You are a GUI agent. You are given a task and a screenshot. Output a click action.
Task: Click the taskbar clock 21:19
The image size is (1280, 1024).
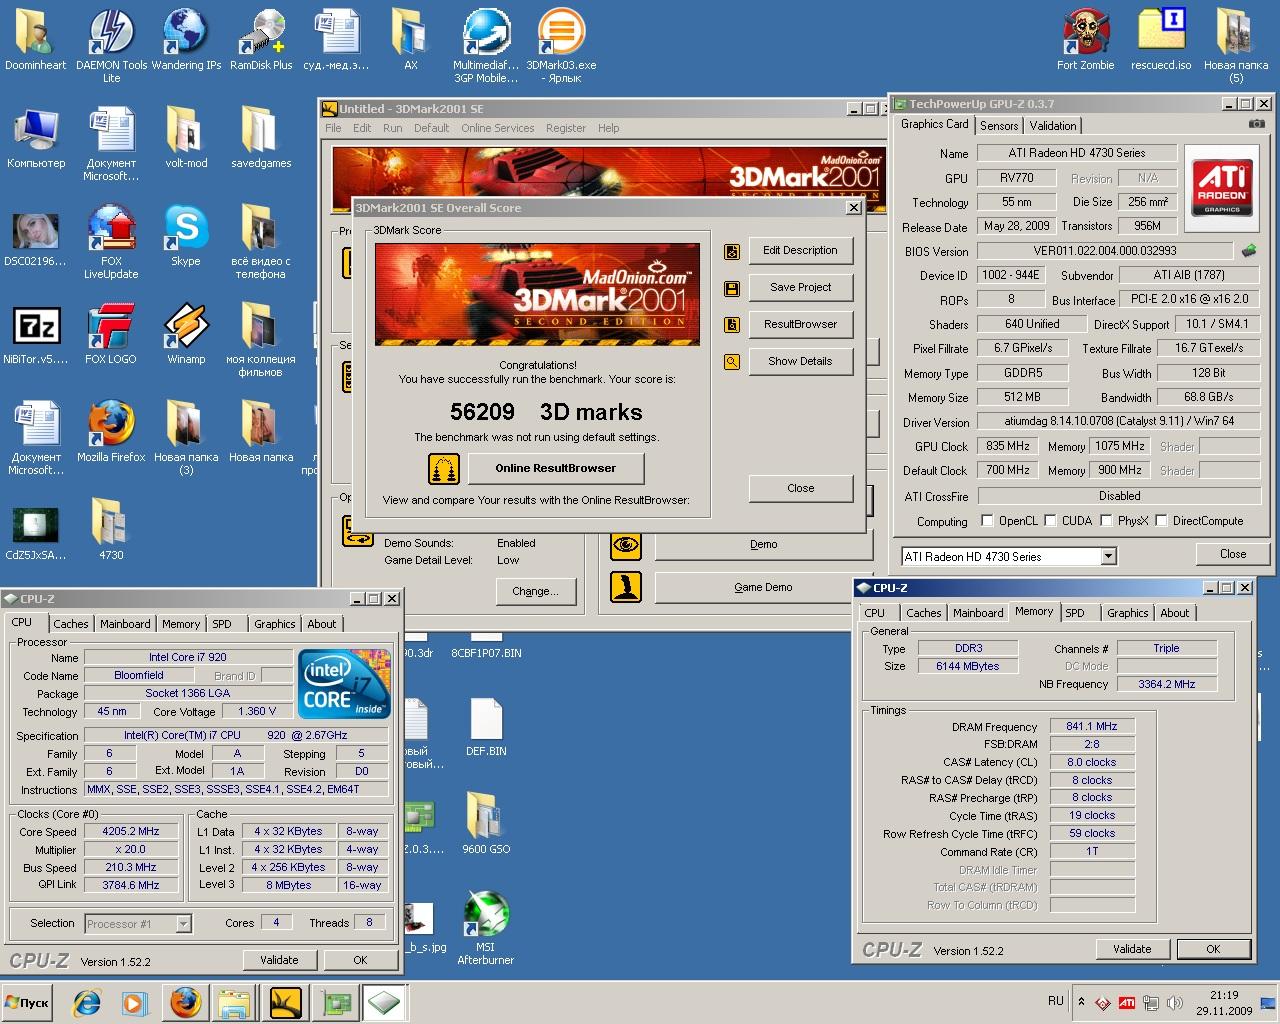1224,995
